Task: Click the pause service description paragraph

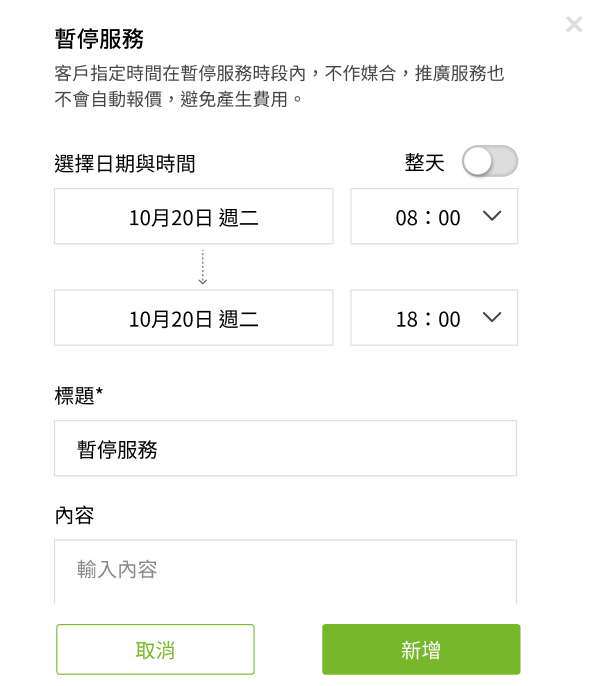Action: [x=278, y=86]
